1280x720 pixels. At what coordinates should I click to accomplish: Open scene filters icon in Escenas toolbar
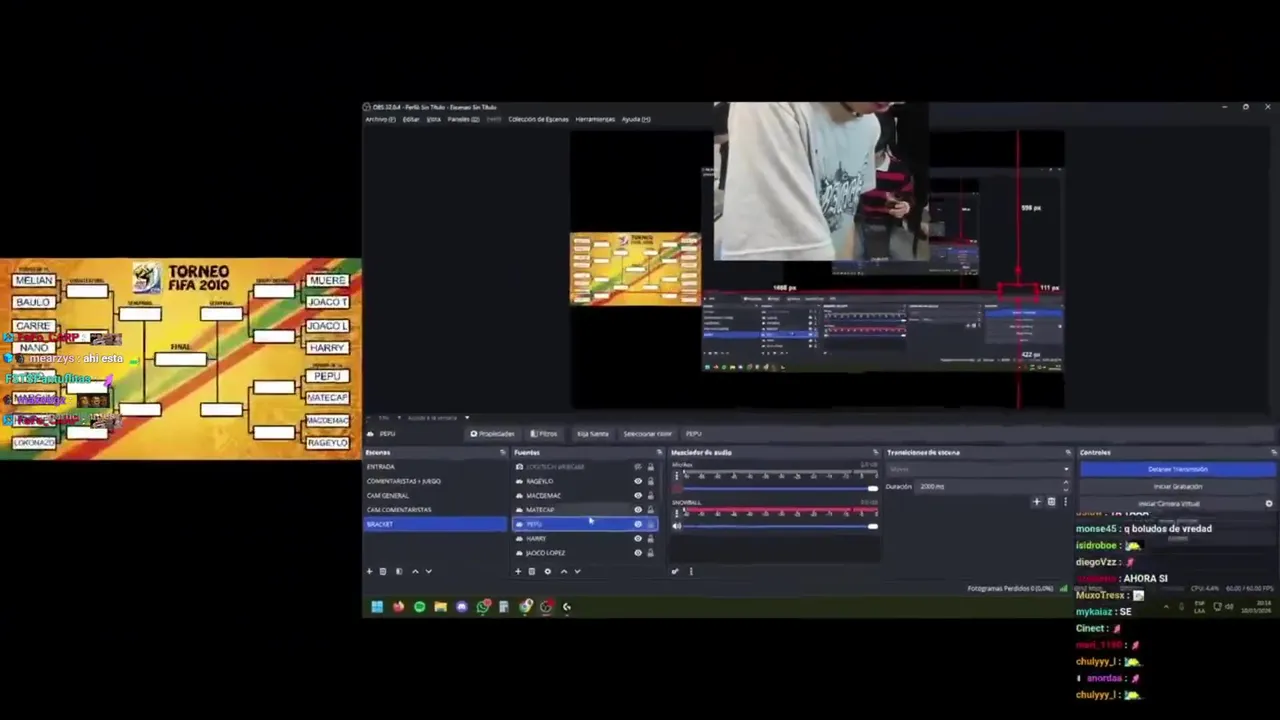click(399, 571)
